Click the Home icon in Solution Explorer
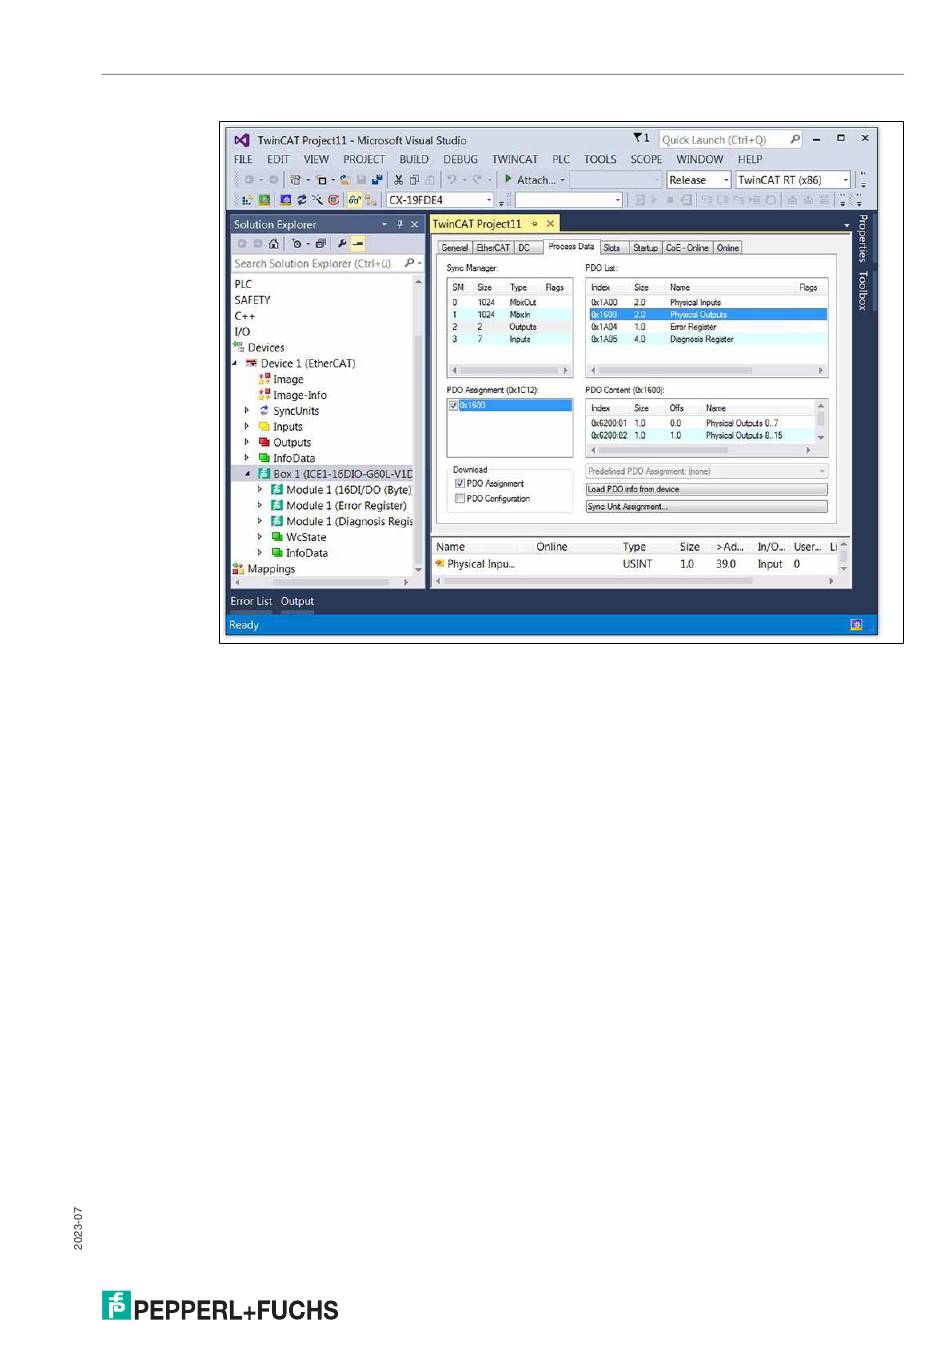This screenshot has height=1360, width=950. (274, 243)
